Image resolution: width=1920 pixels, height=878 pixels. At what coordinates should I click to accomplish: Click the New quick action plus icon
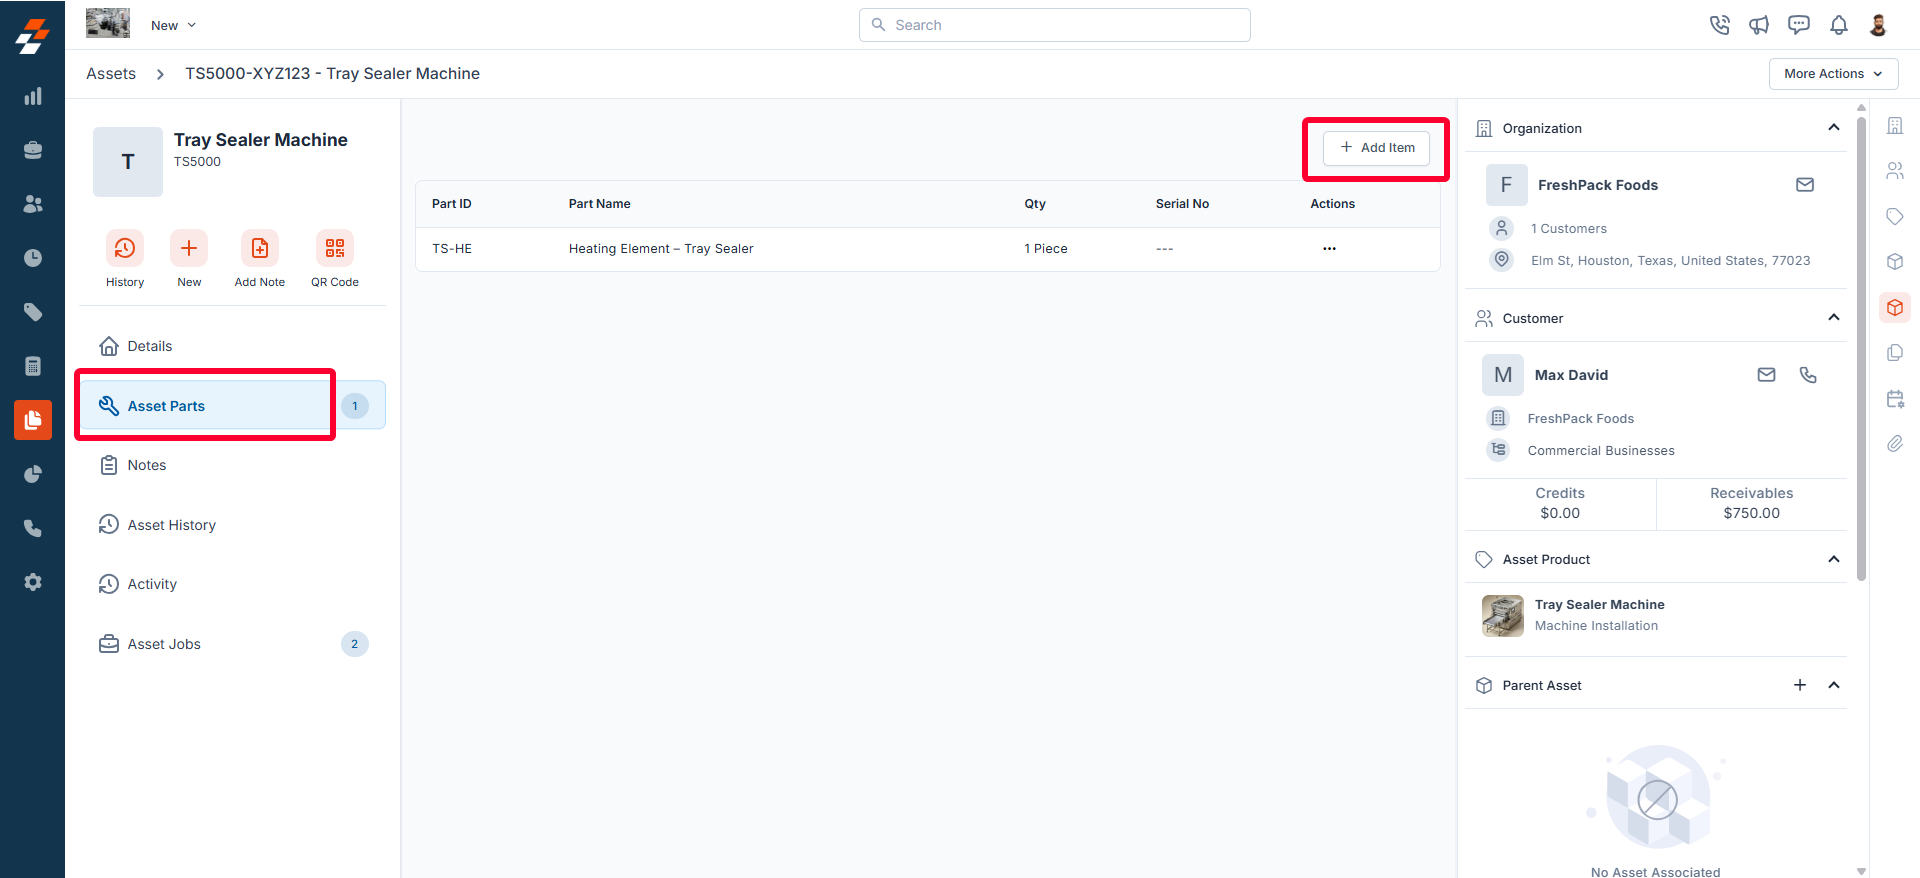pyautogui.click(x=189, y=248)
